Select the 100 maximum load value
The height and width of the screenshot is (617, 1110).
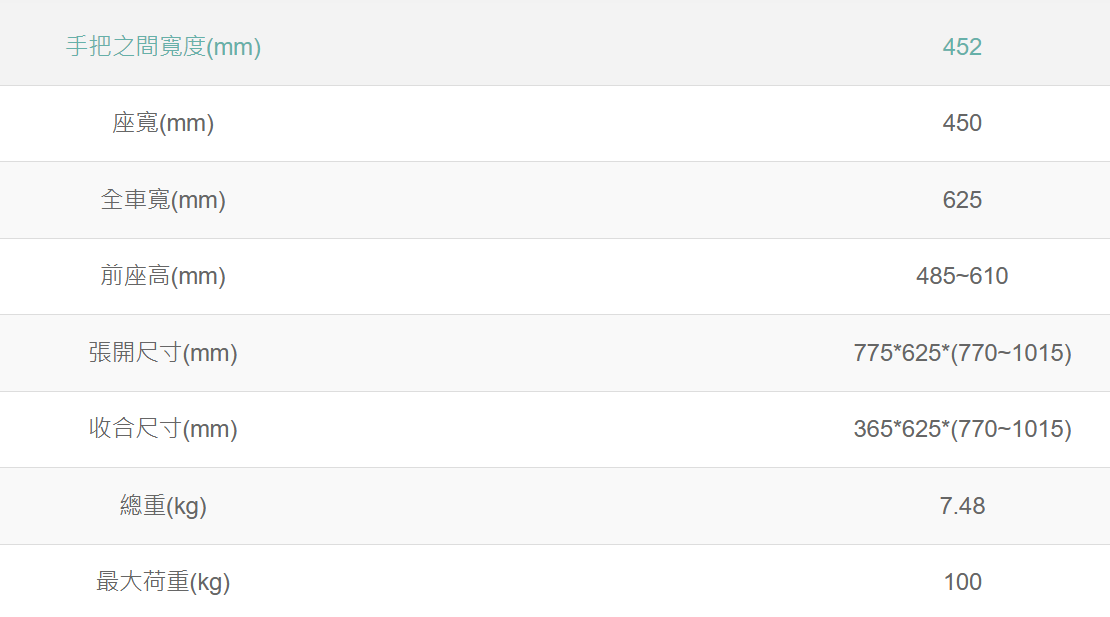click(962, 582)
